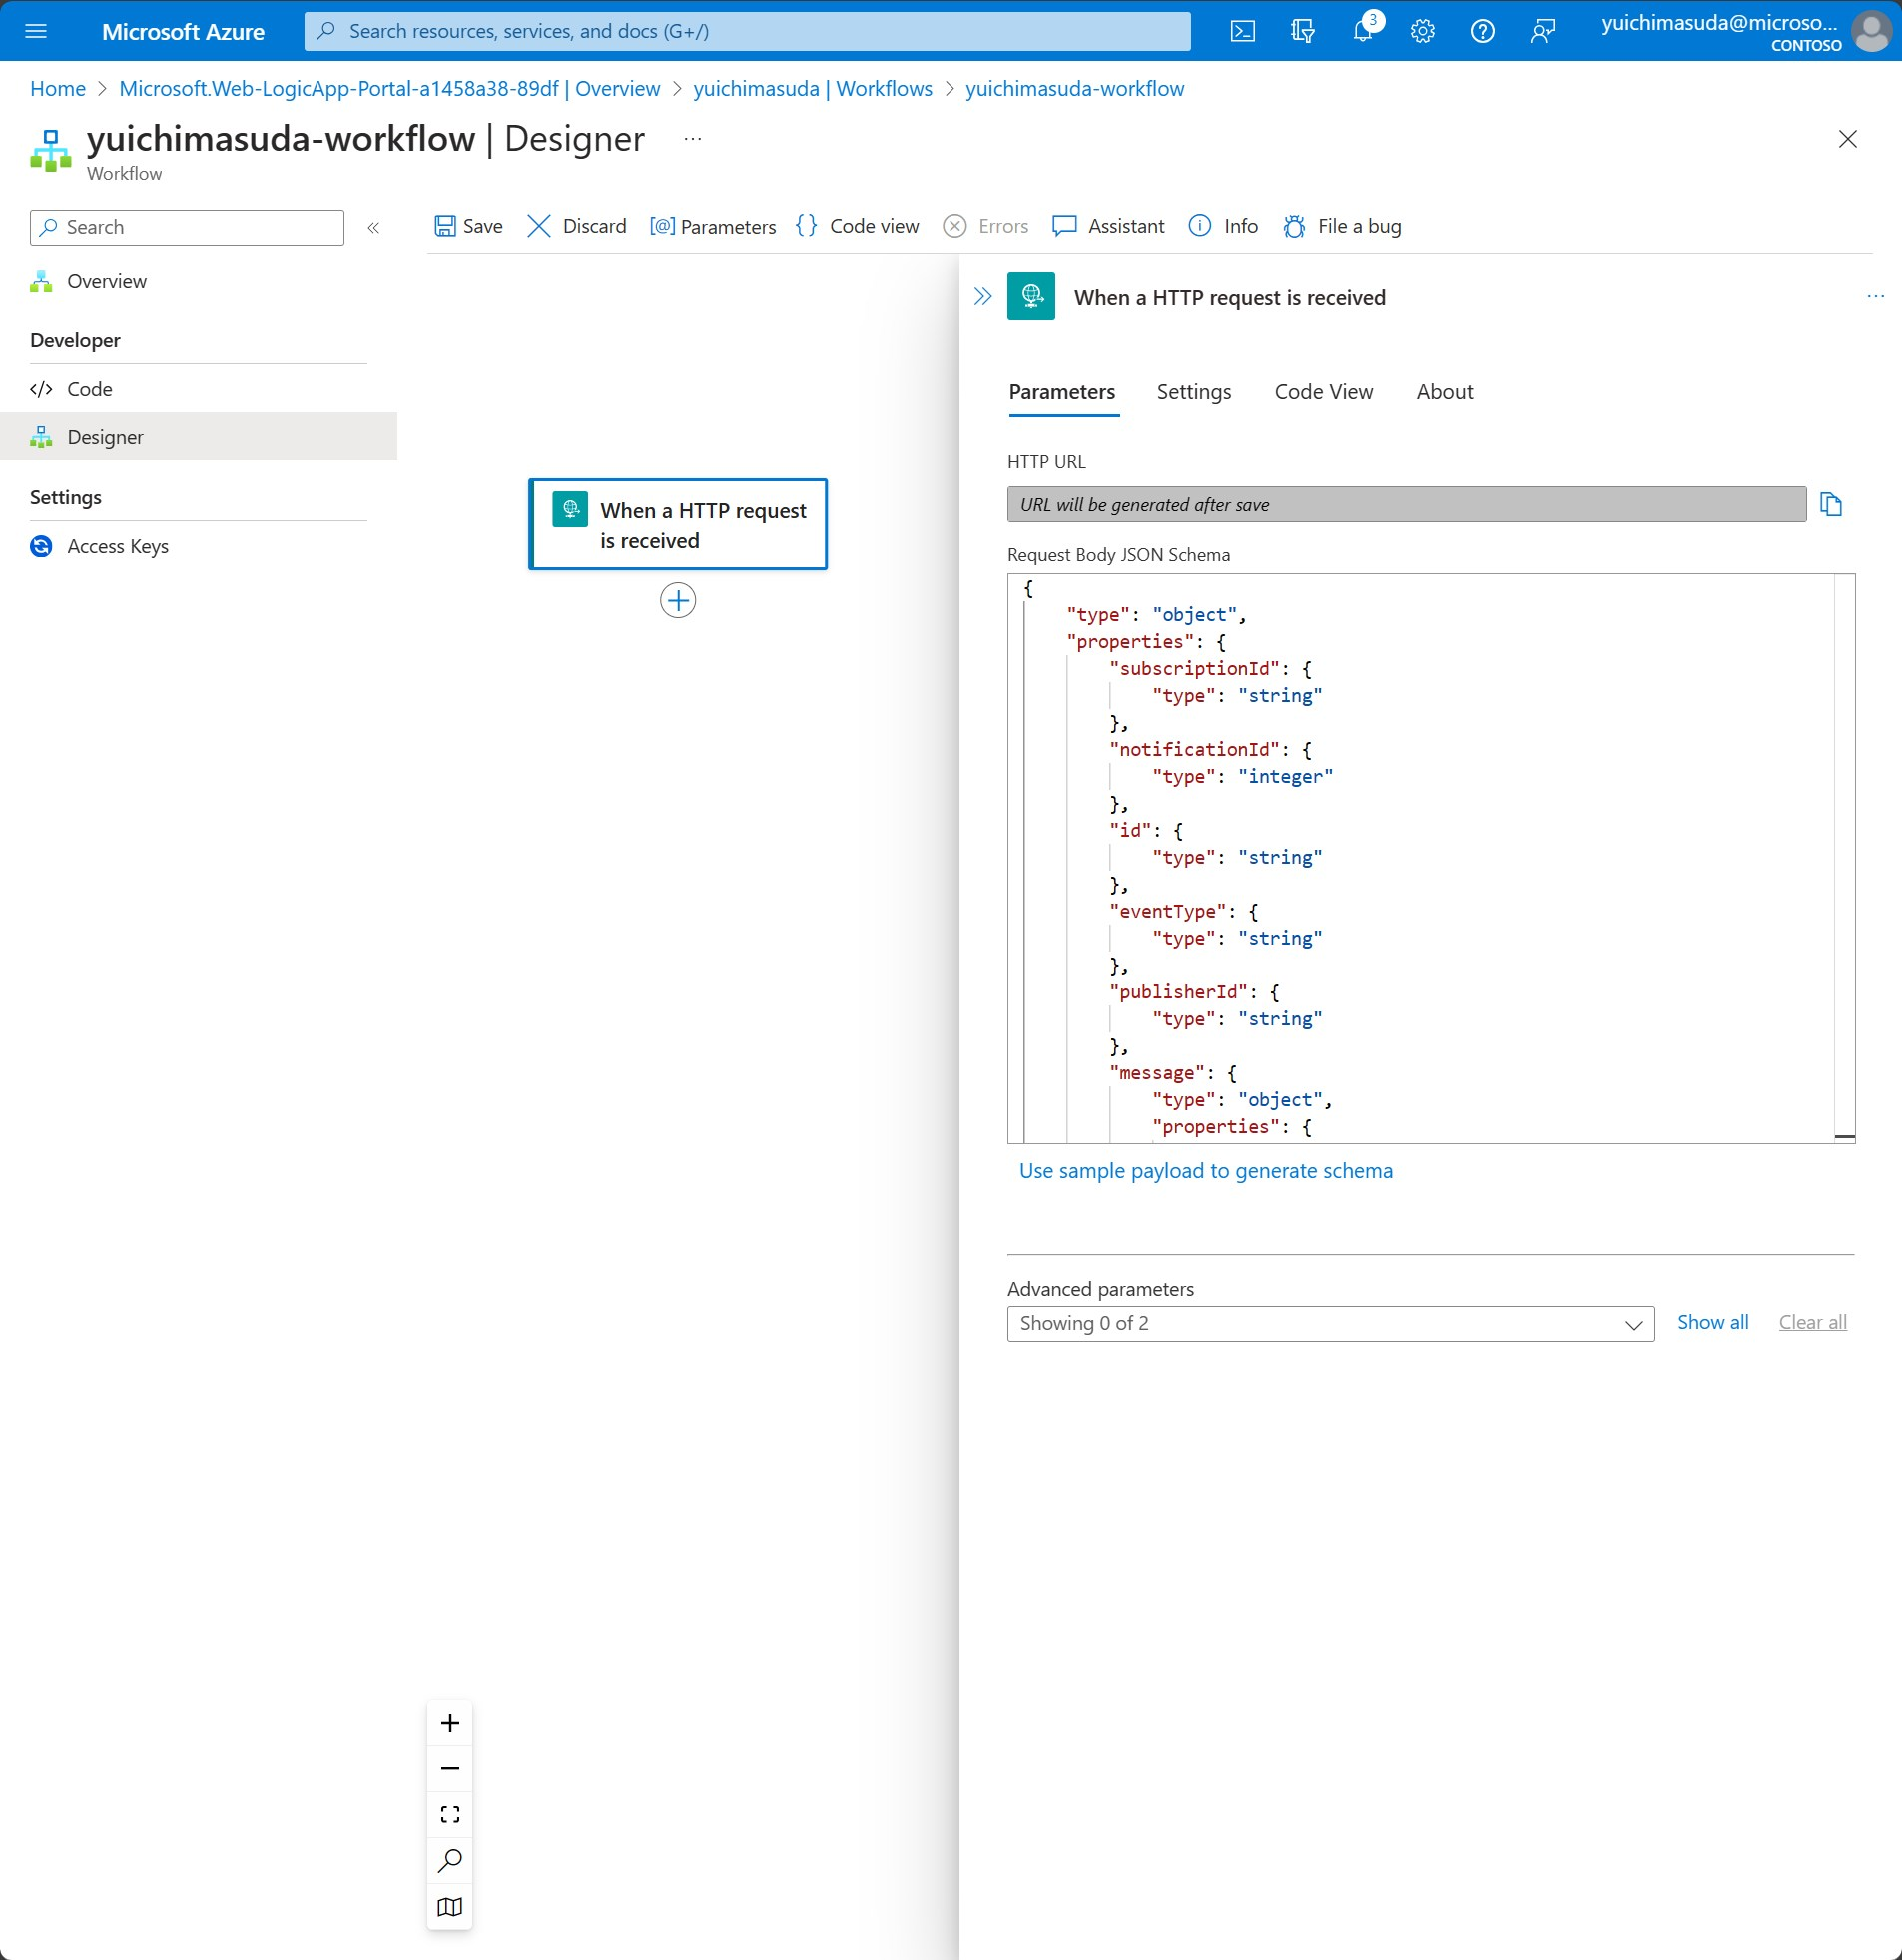Open the account avatar menu
This screenshot has height=1960, width=1902.
coord(1871,31)
